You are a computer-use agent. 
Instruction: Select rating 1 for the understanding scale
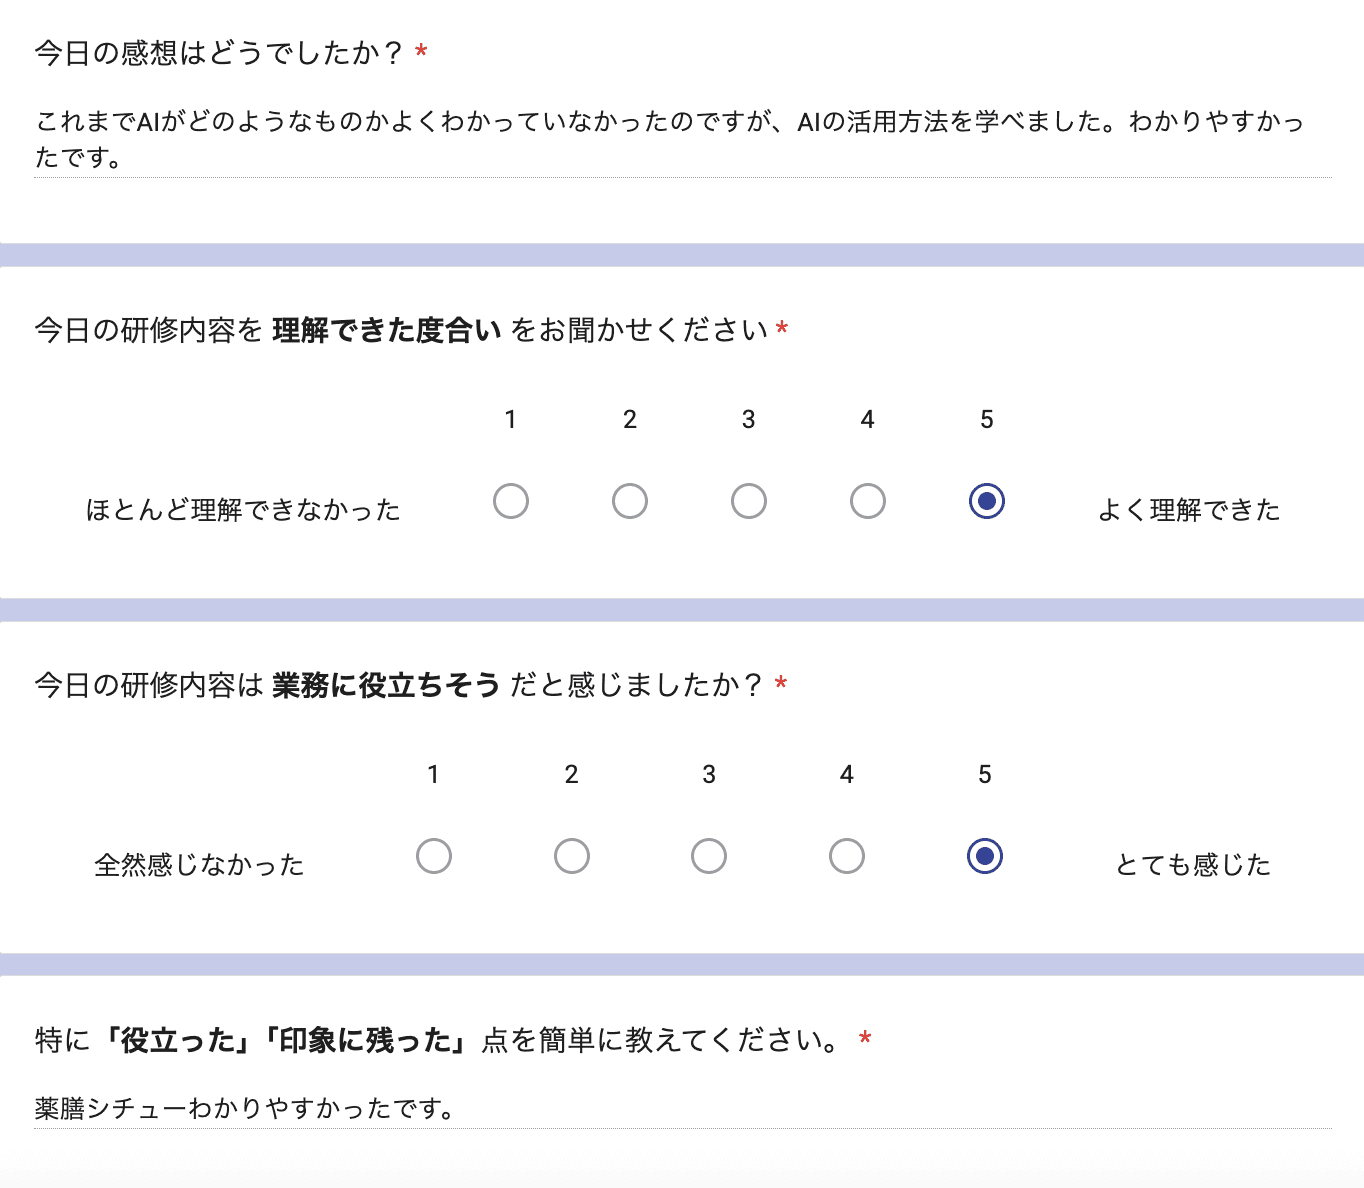[511, 501]
